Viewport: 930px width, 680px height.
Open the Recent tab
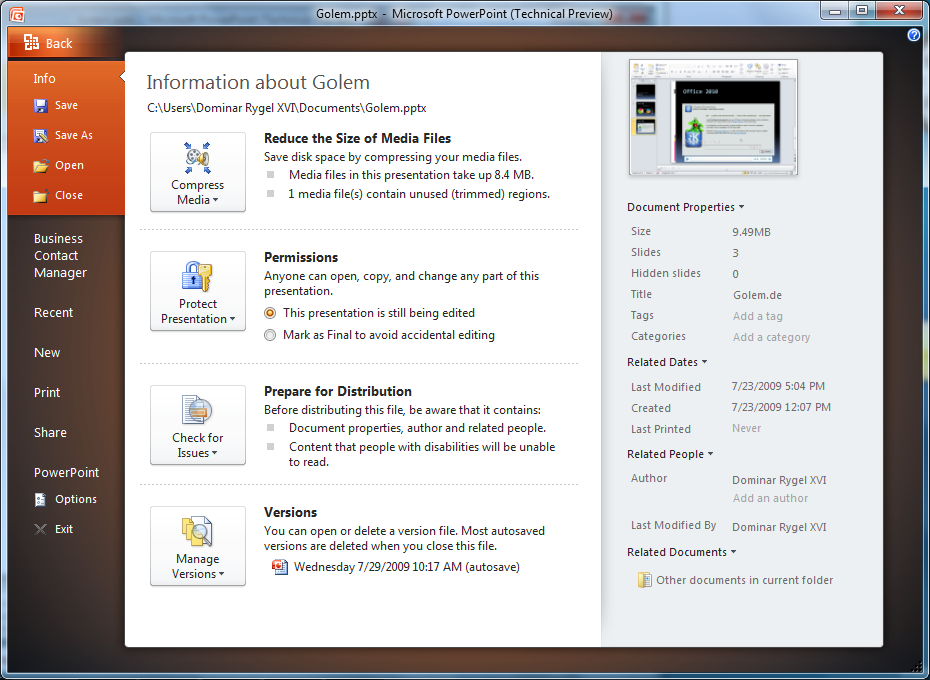coord(53,312)
